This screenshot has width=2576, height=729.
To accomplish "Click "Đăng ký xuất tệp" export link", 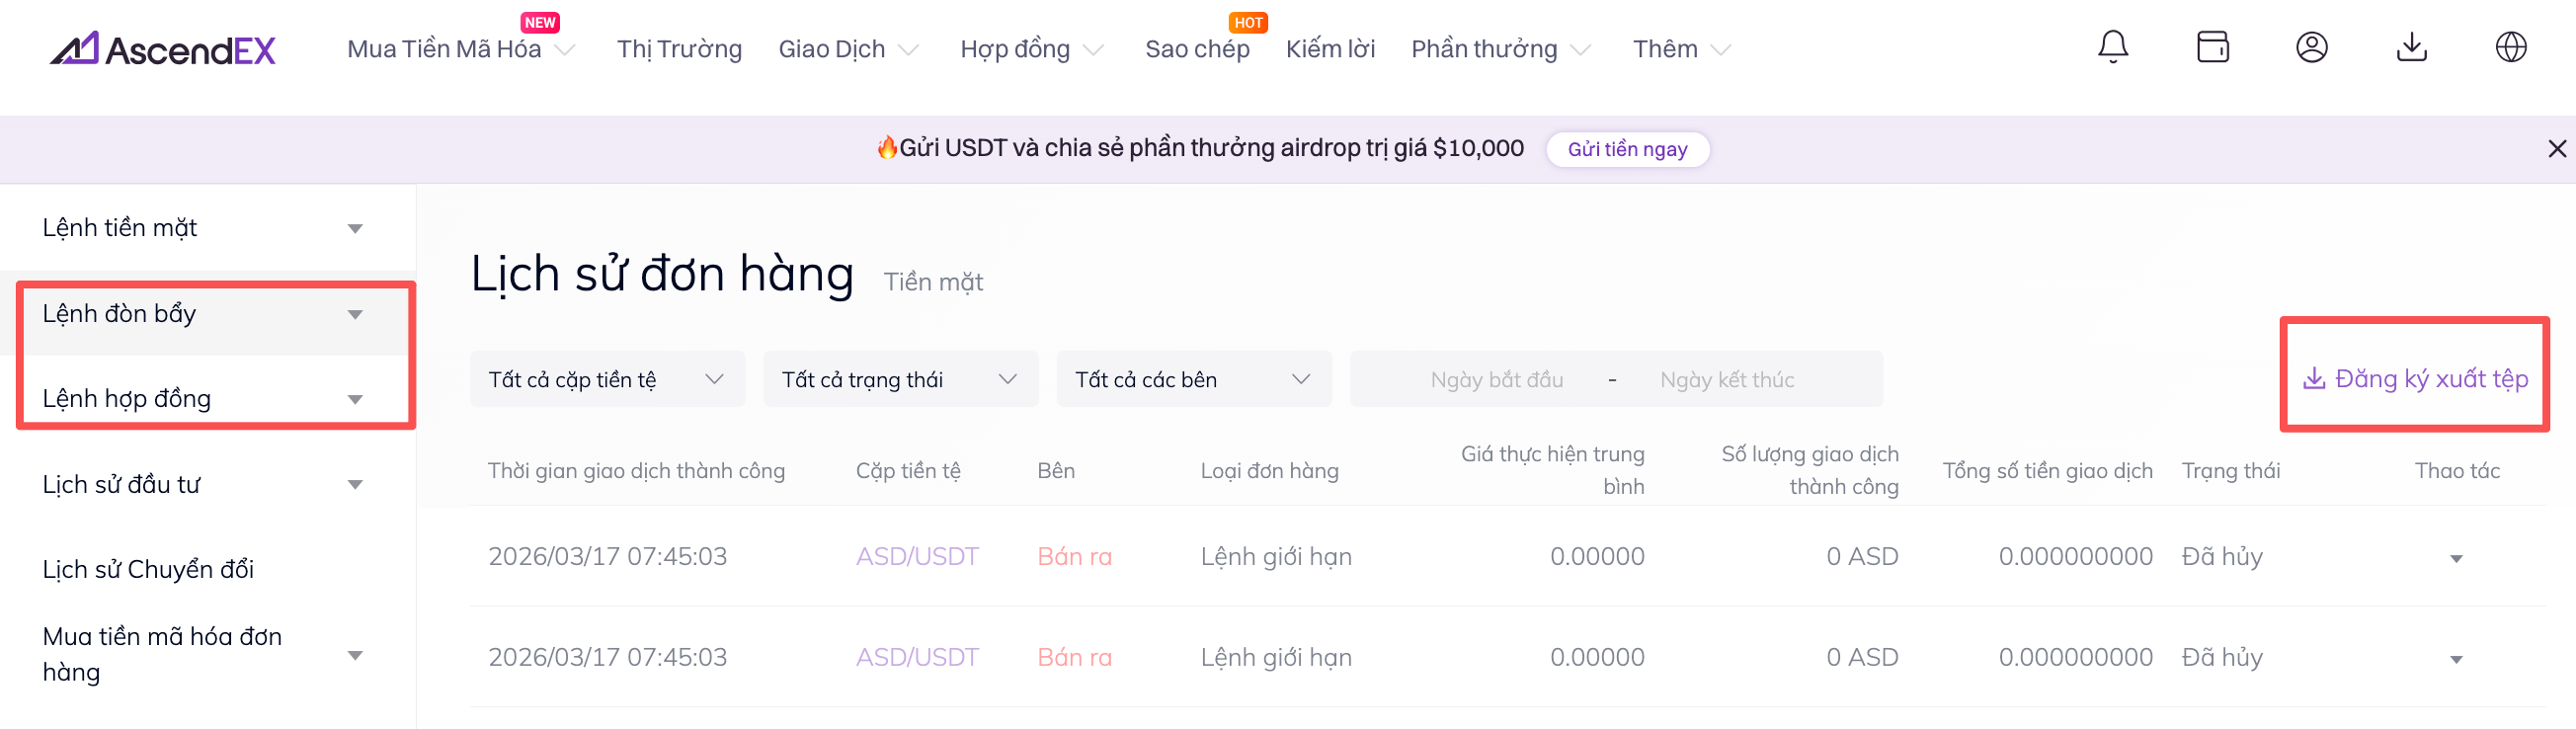I will [x=2416, y=379].
